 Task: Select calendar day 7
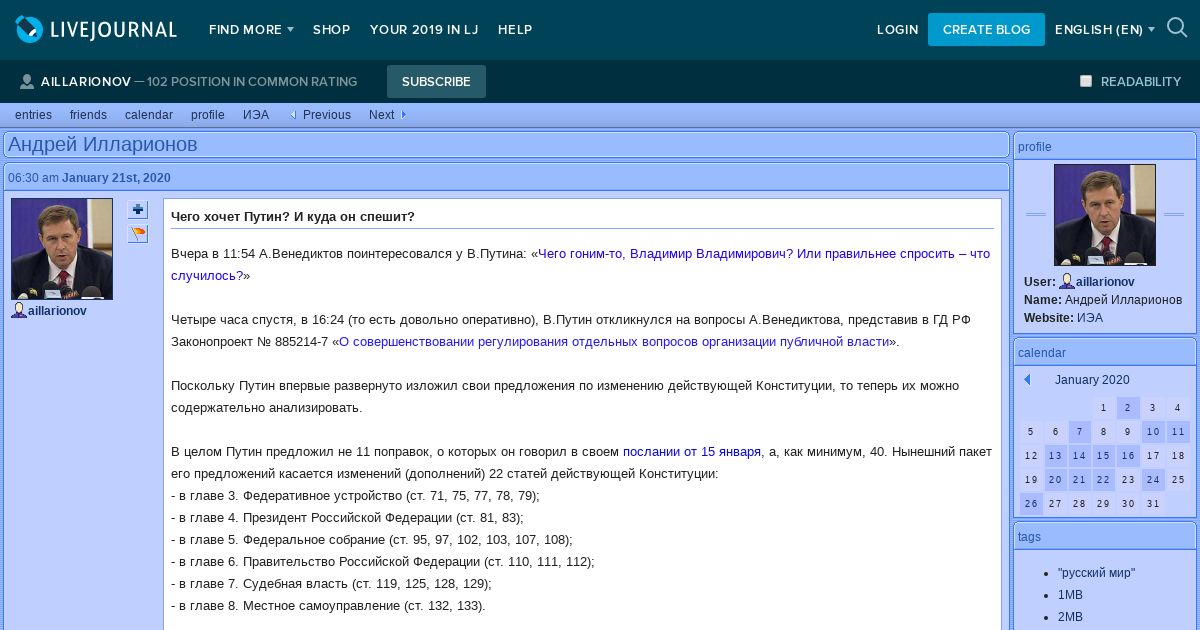point(1080,432)
